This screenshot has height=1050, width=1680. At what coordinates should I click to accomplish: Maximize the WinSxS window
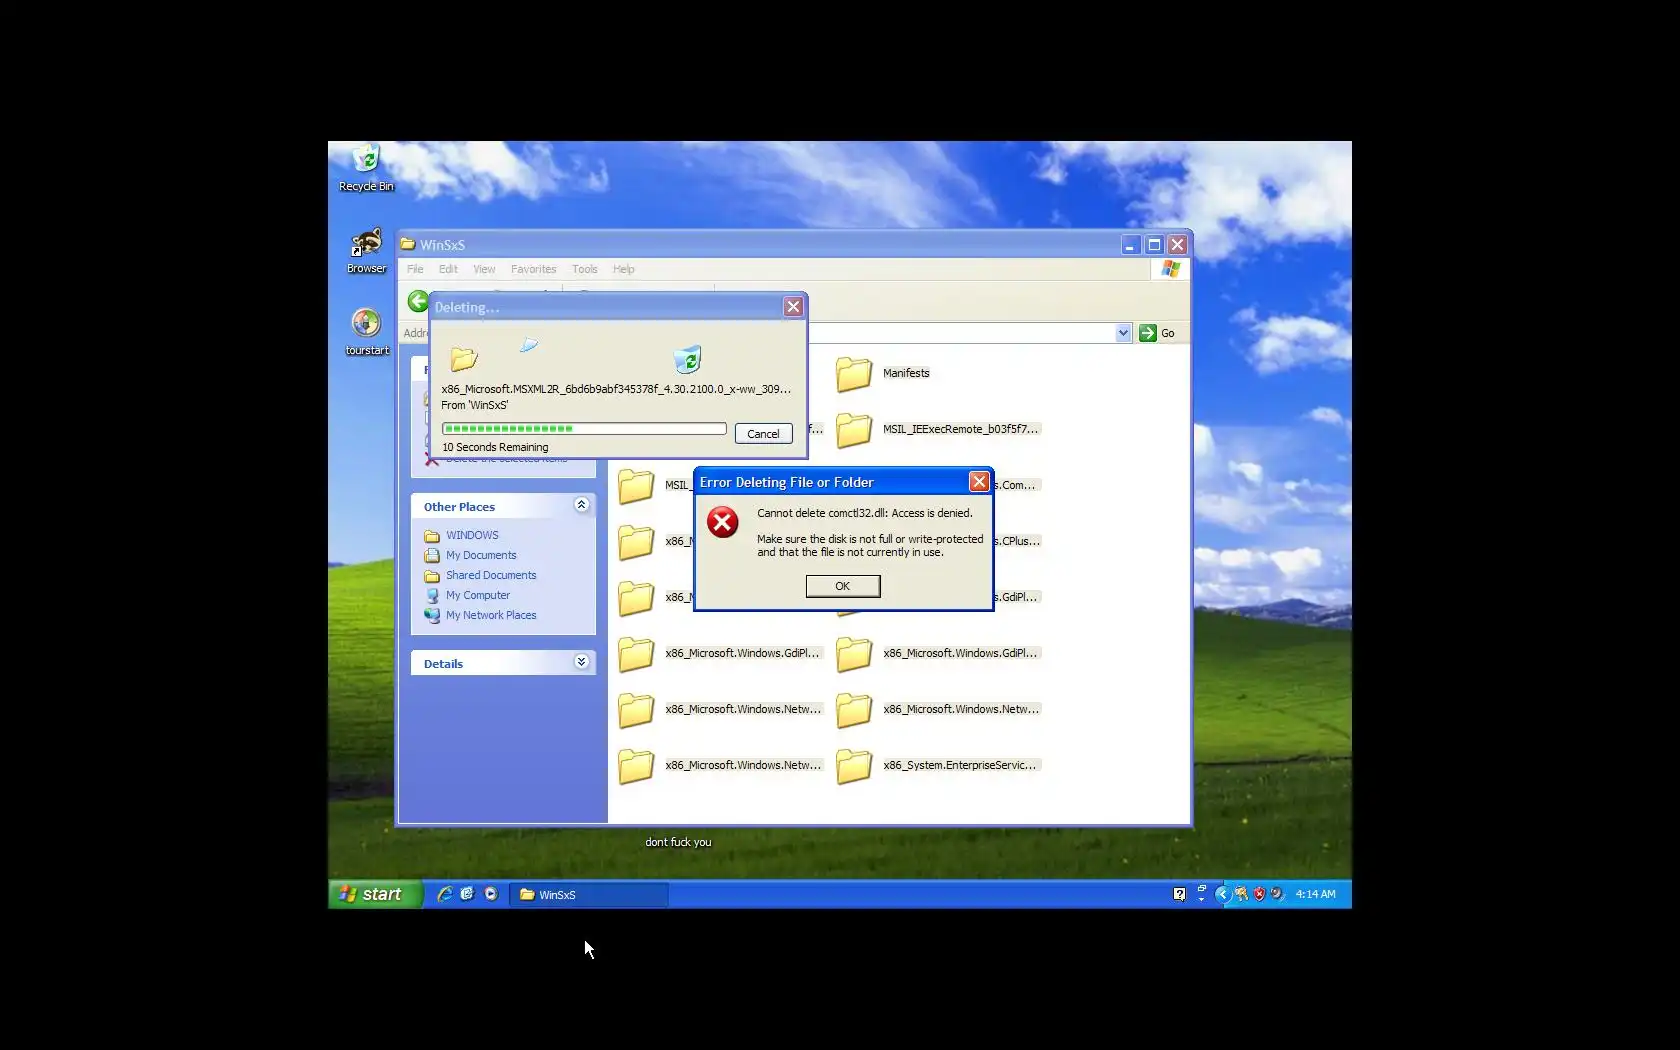point(1154,245)
